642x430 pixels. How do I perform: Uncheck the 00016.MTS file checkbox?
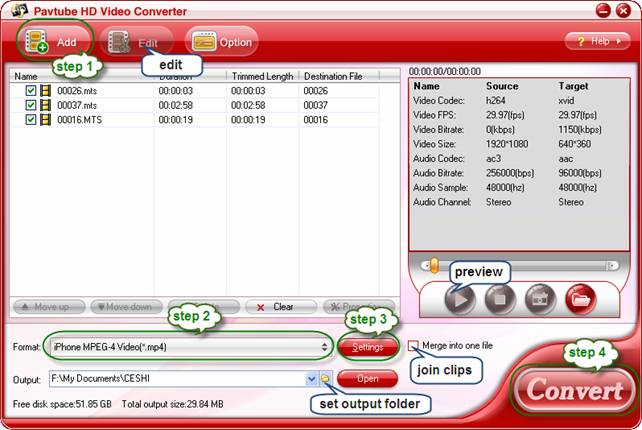click(x=31, y=120)
